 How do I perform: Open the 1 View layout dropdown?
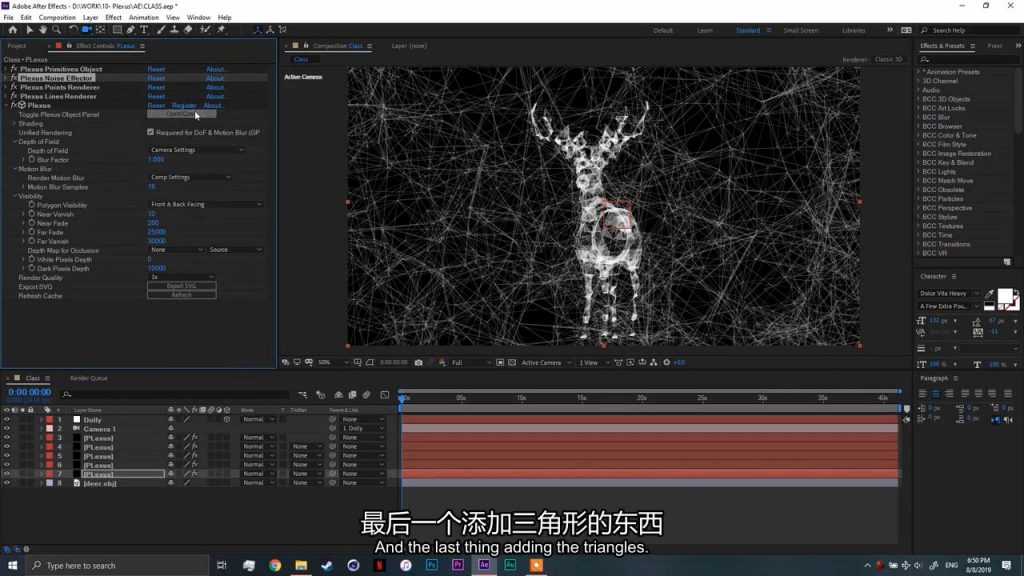594,362
